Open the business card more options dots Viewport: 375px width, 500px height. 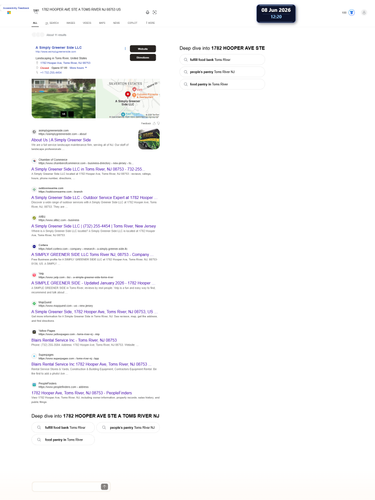pyautogui.click(x=125, y=48)
